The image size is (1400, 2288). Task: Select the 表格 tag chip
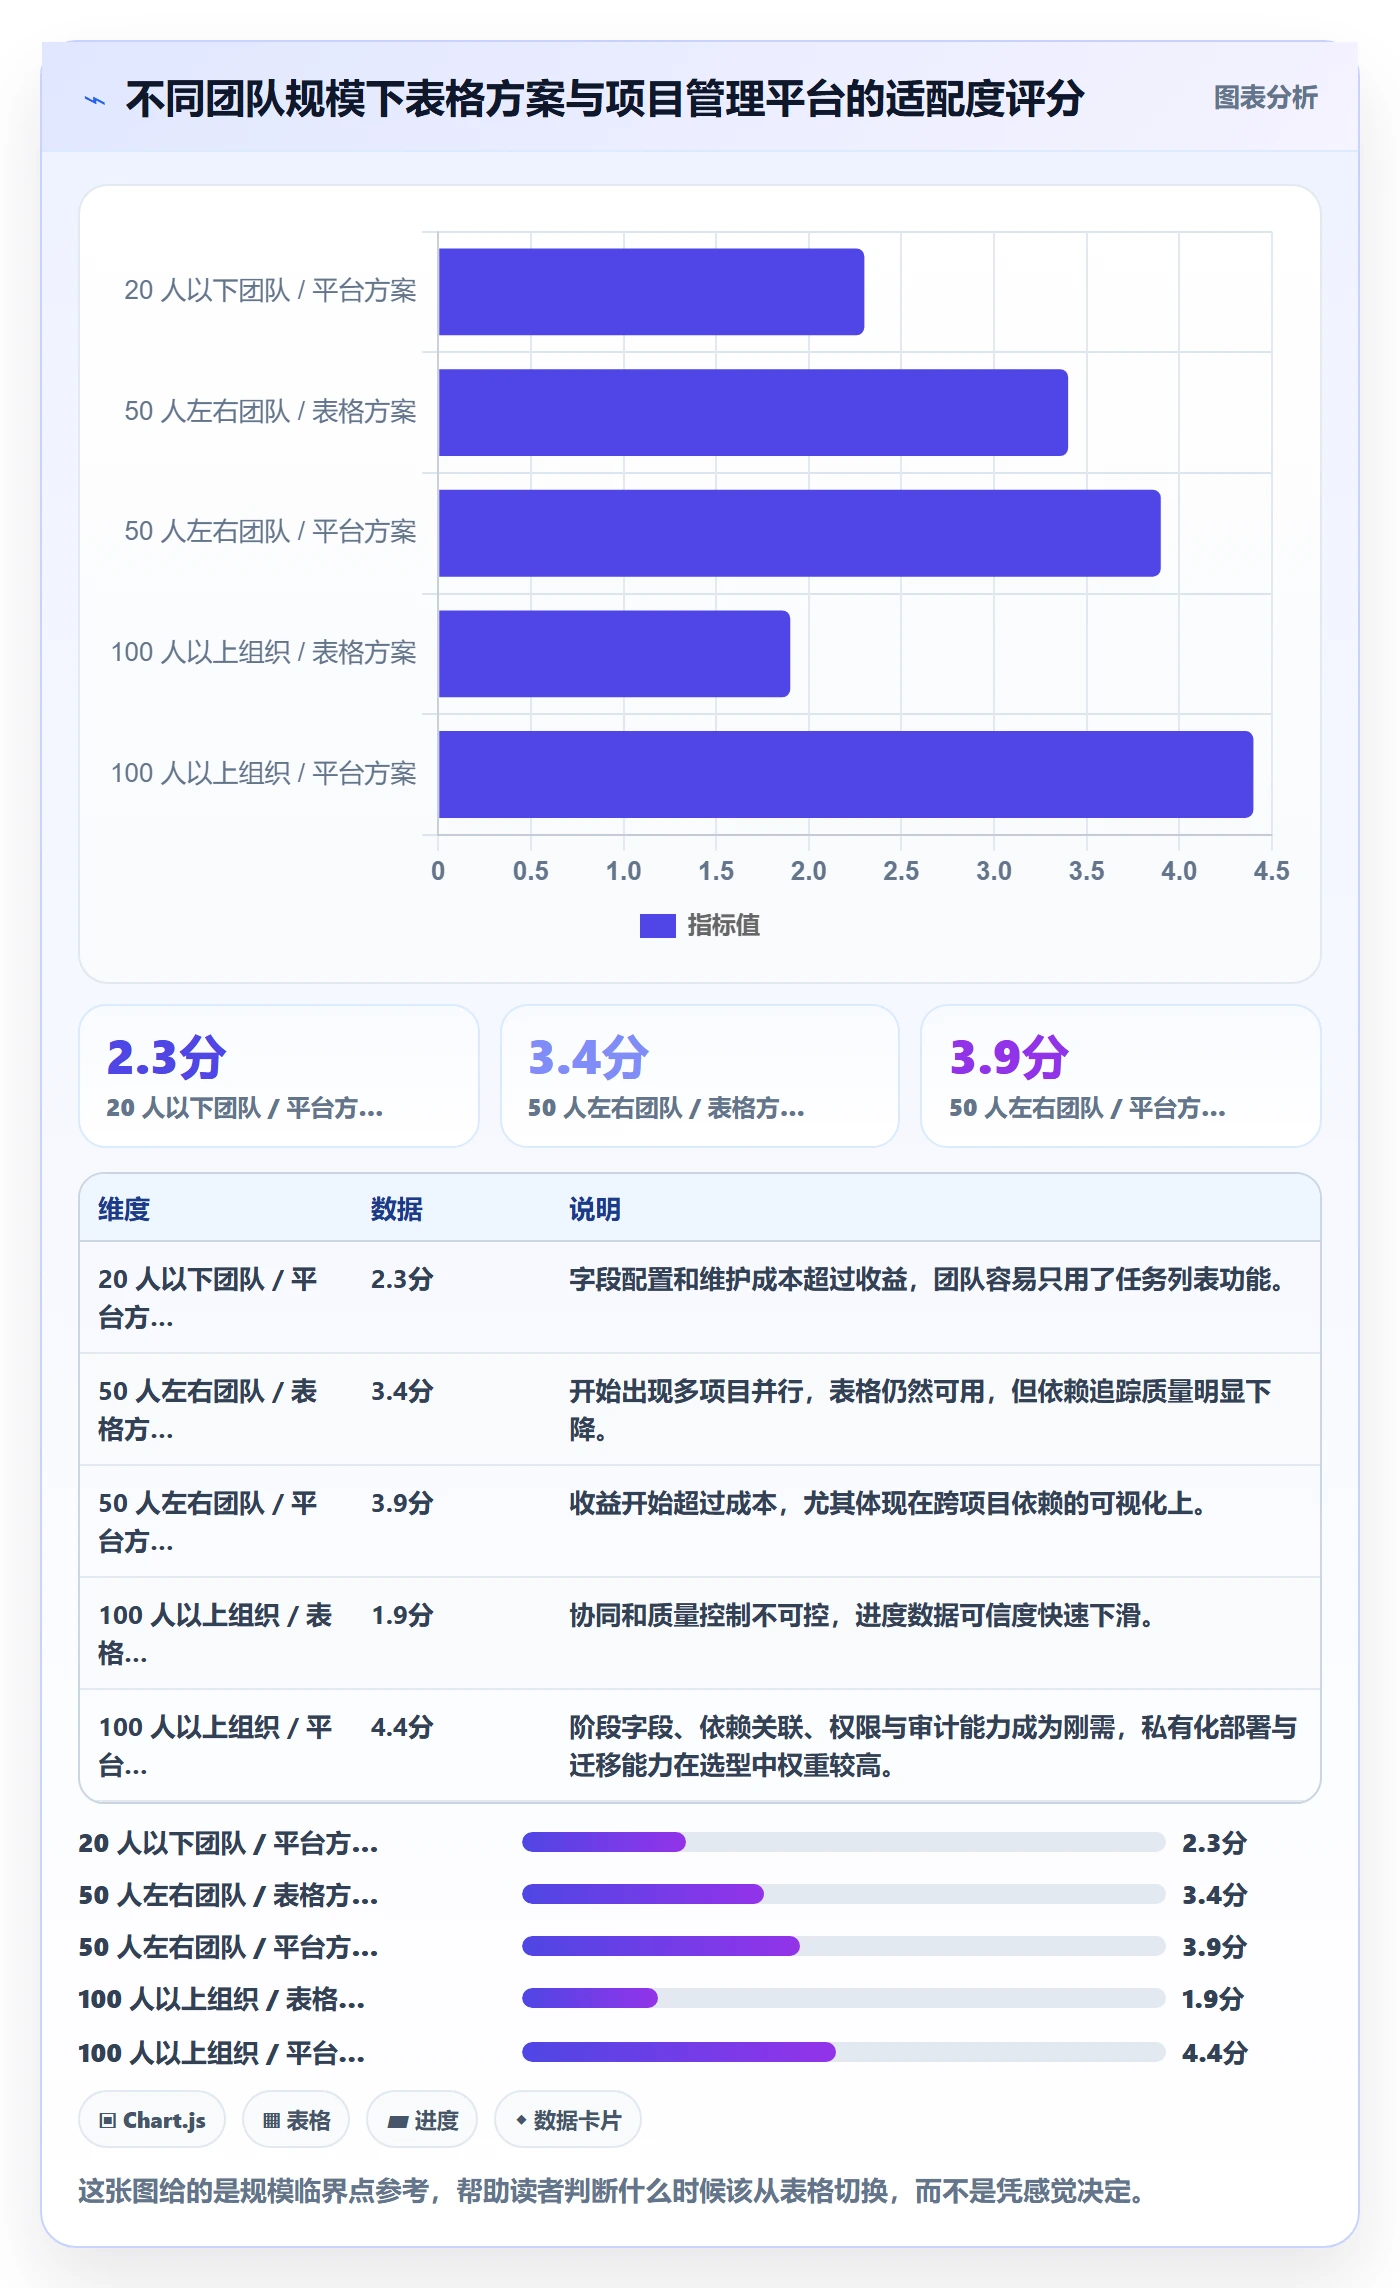click(296, 2120)
